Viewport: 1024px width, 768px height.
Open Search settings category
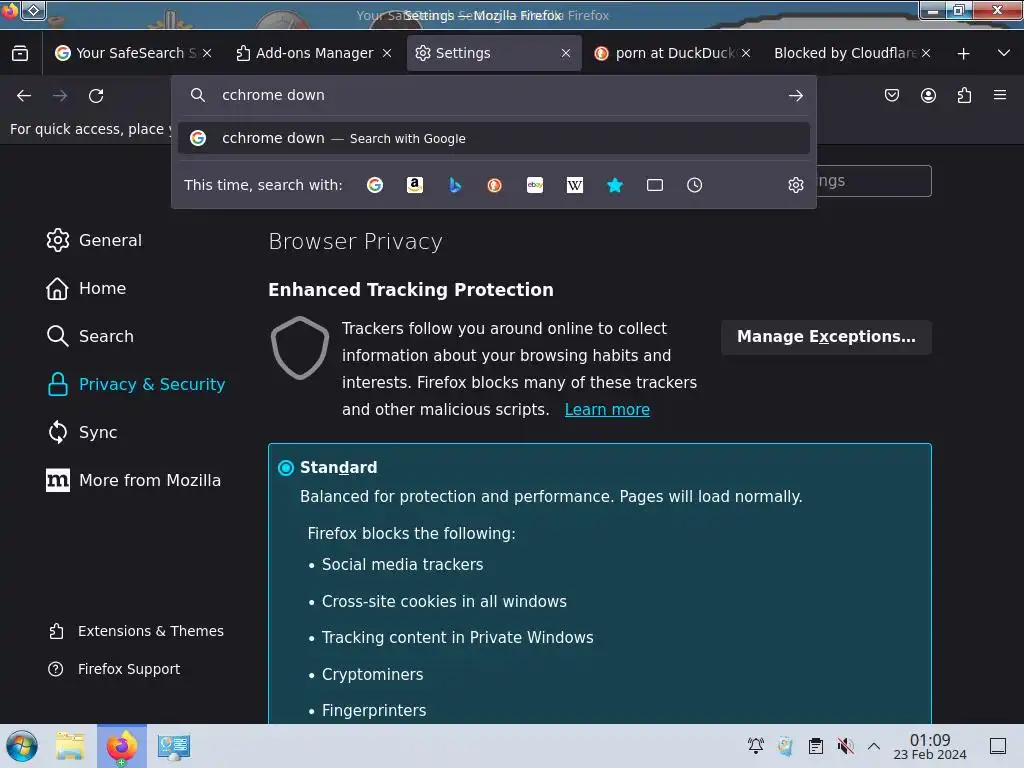(x=90, y=336)
